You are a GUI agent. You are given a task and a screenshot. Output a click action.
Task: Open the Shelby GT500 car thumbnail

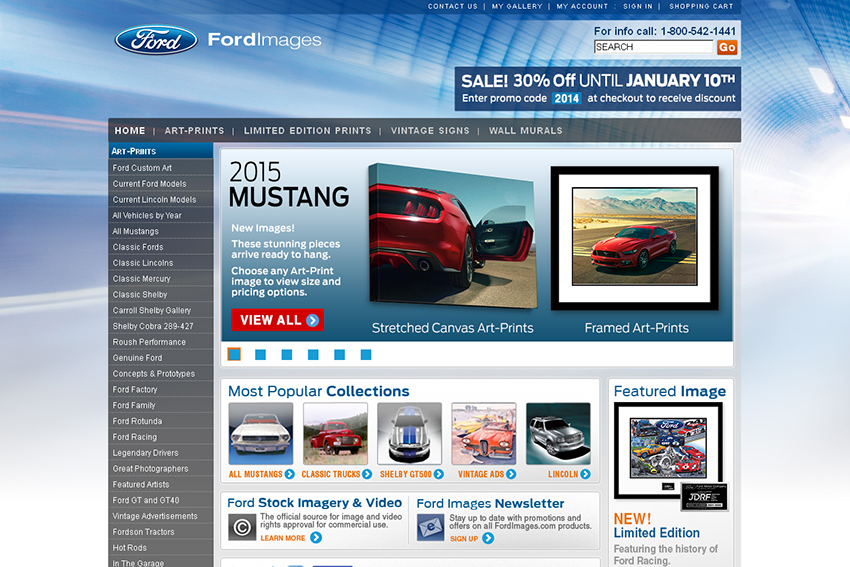tap(409, 434)
